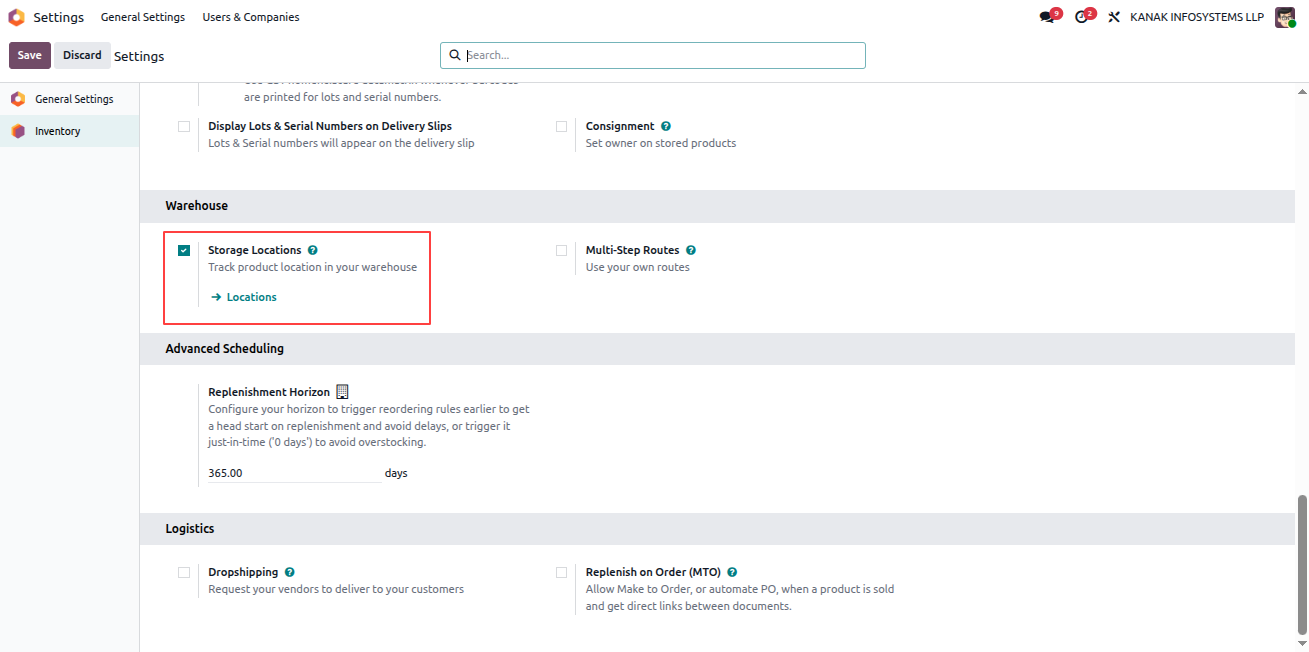Screen dimensions: 1309x652
Task: Click the Replenishment Horizon company icon
Action: pos(342,392)
